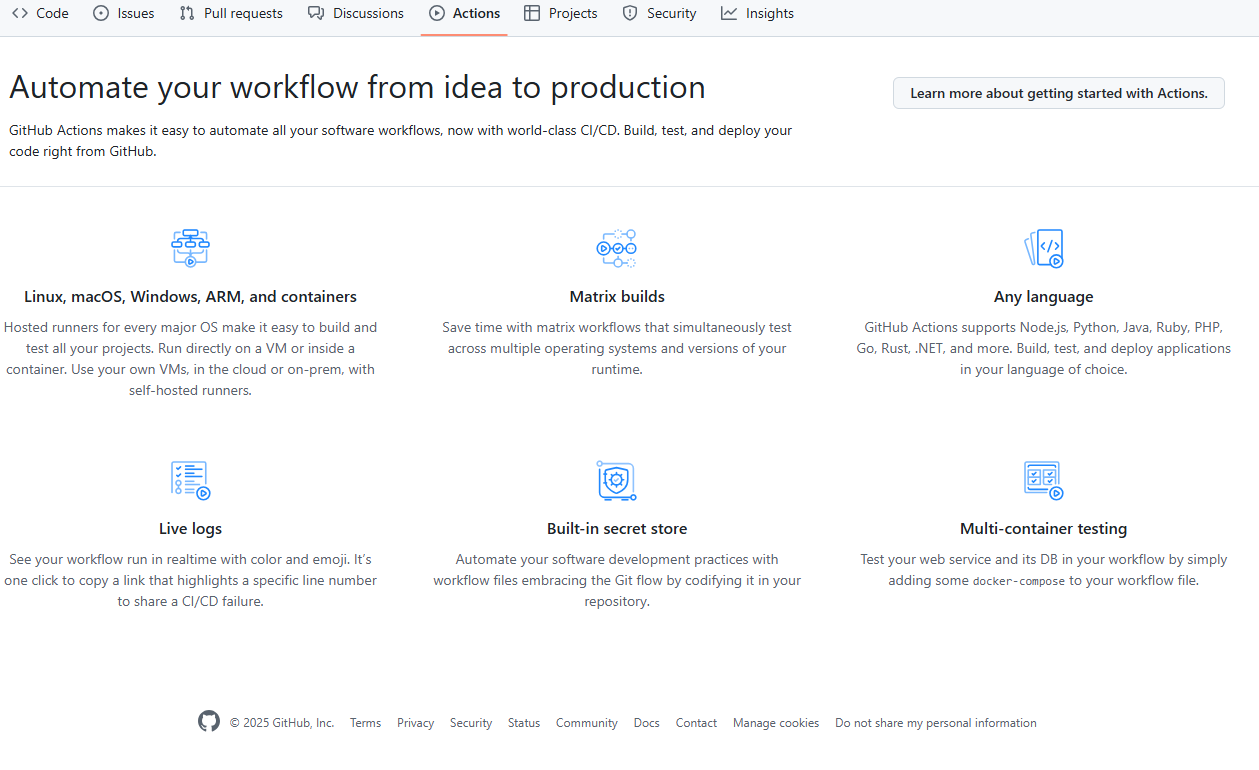Click the GitHub logo in the footer
Image resolution: width=1259 pixels, height=770 pixels.
pyautogui.click(x=208, y=721)
